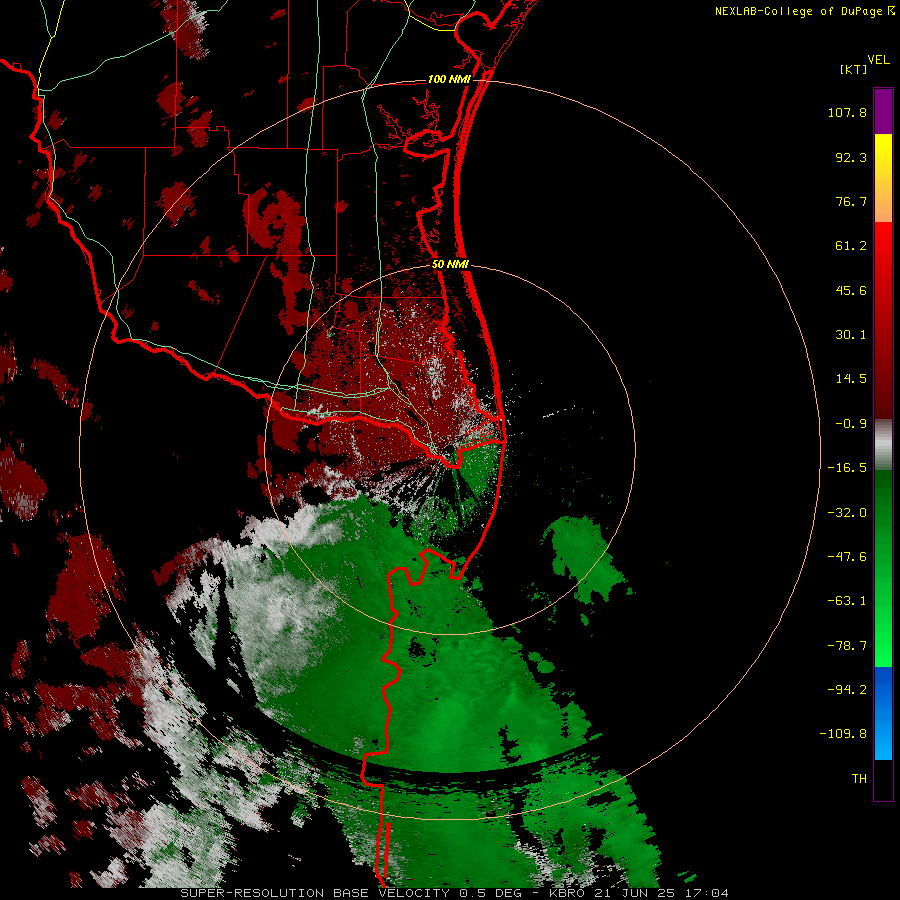Click the -109.8 legend value
Screen dimensions: 900x900
[x=843, y=734]
